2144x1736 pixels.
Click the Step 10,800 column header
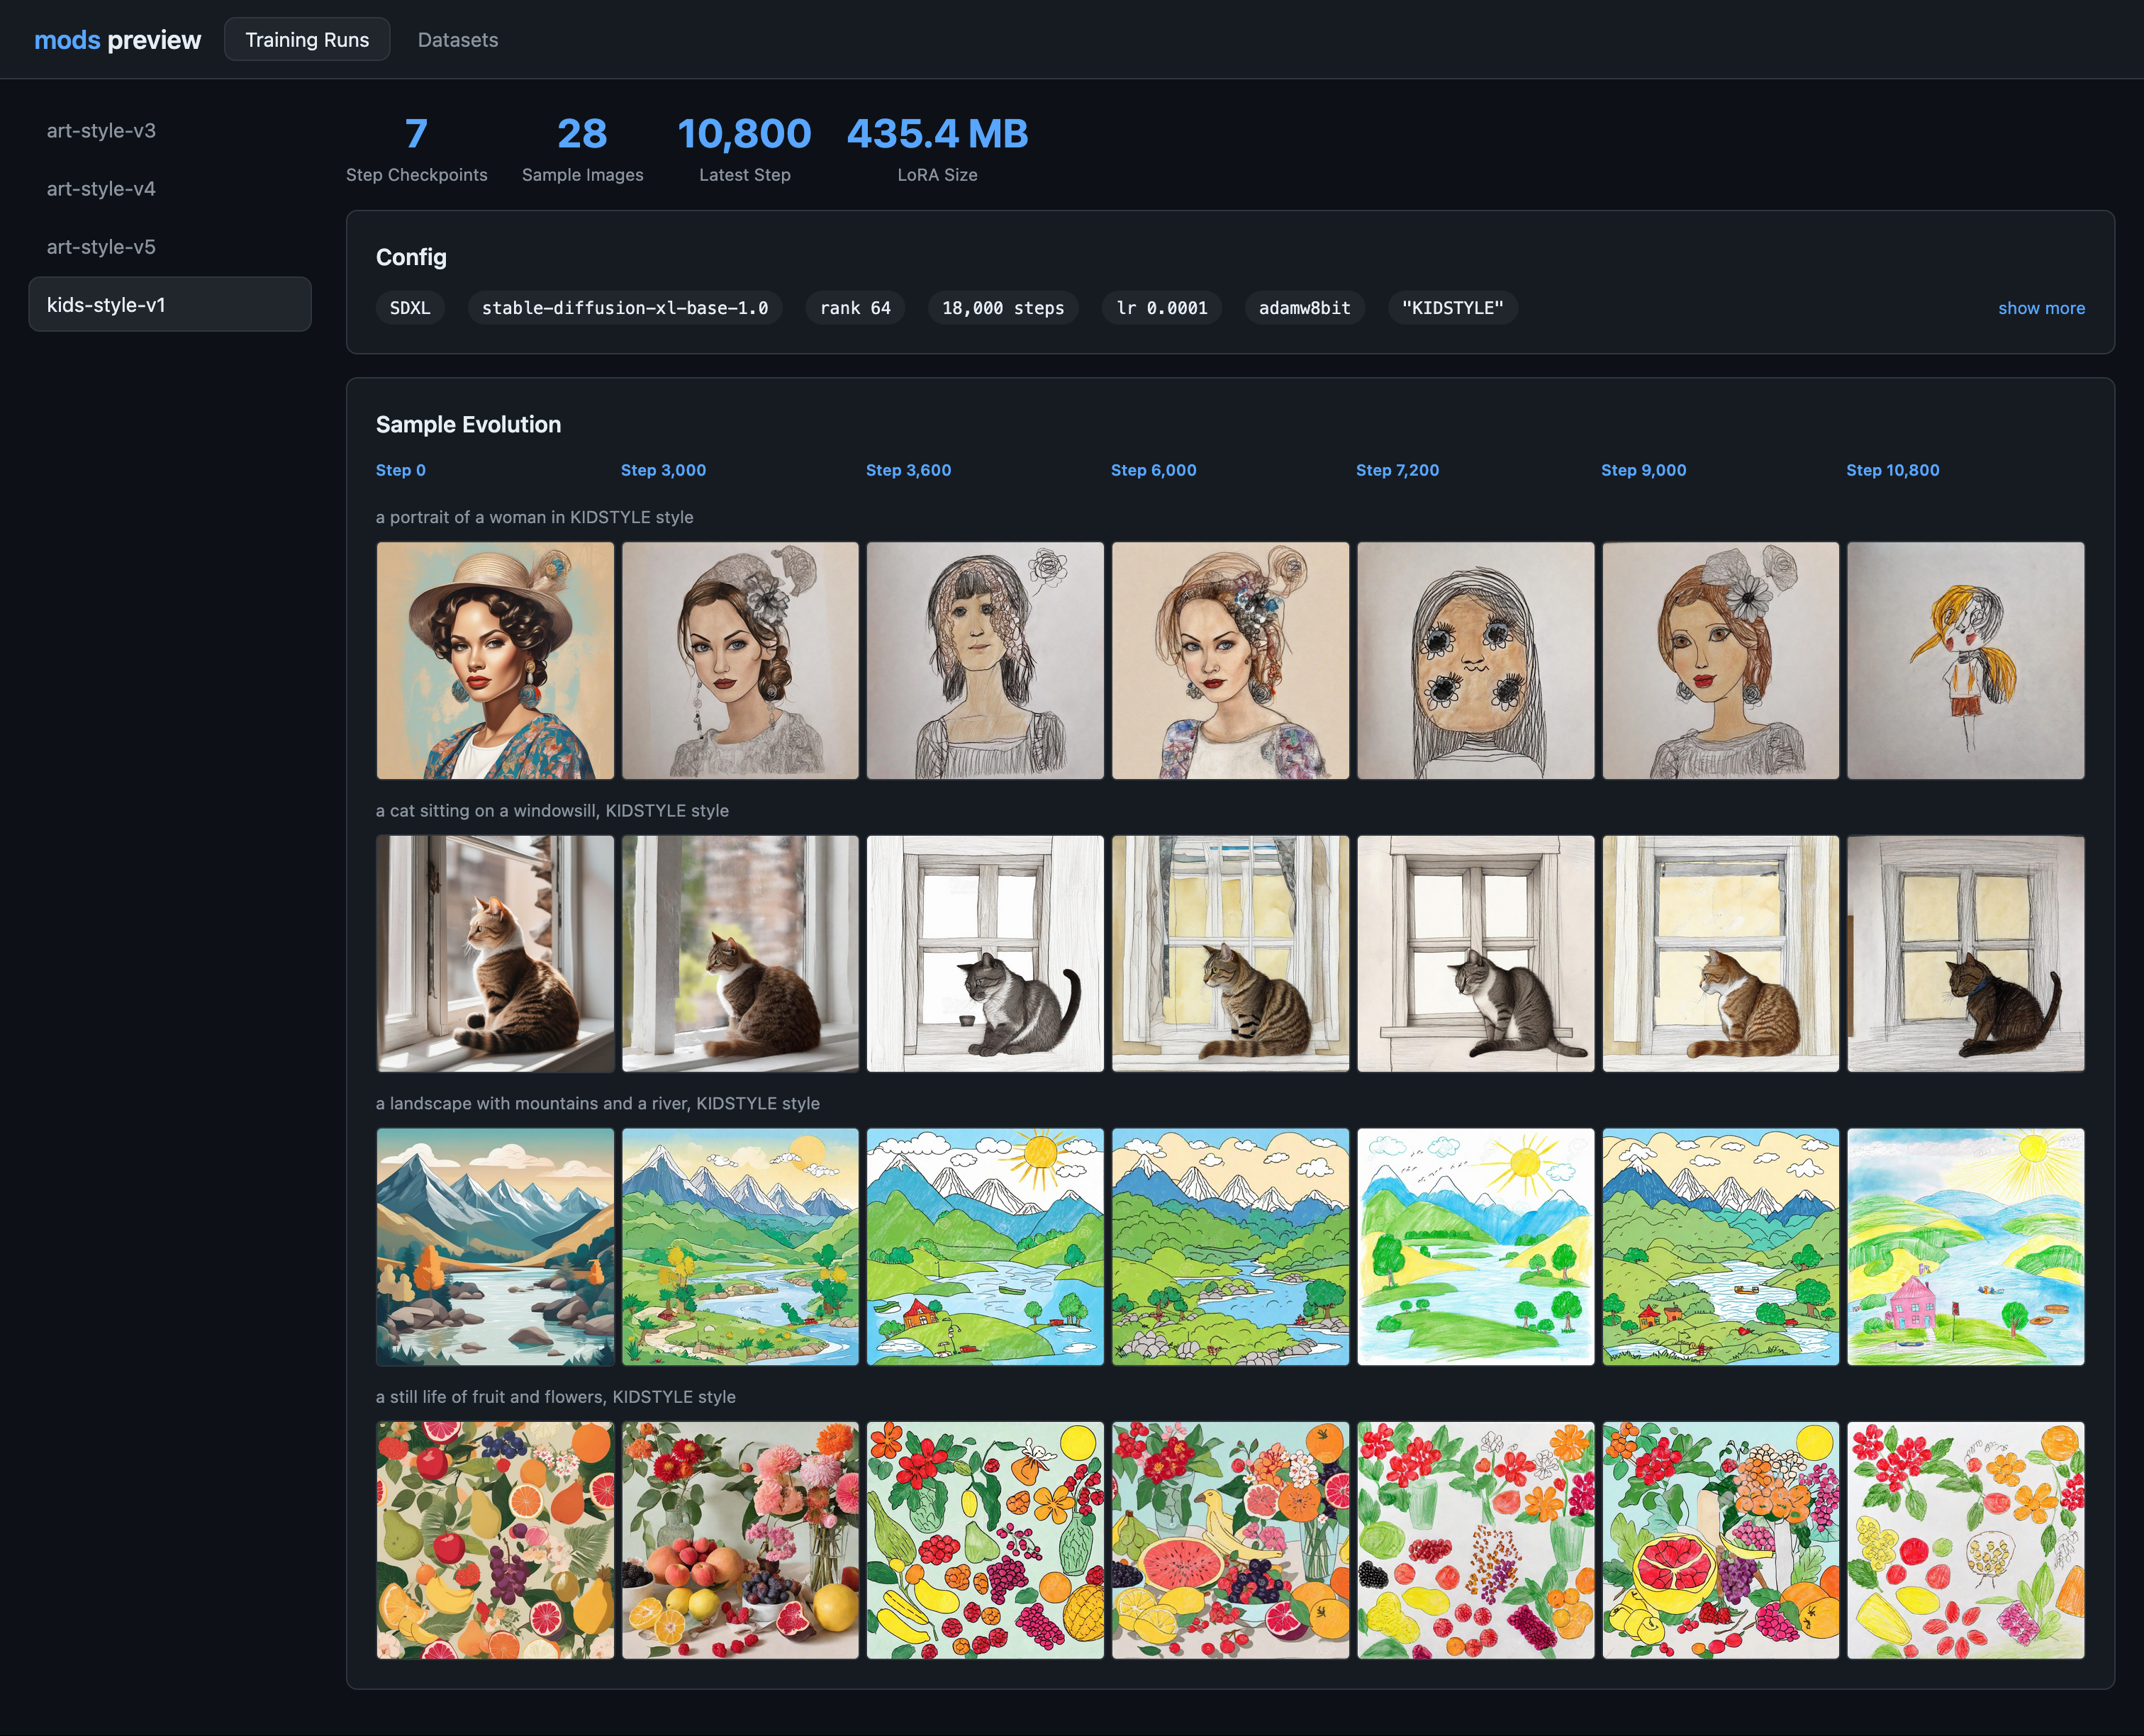(x=1892, y=470)
